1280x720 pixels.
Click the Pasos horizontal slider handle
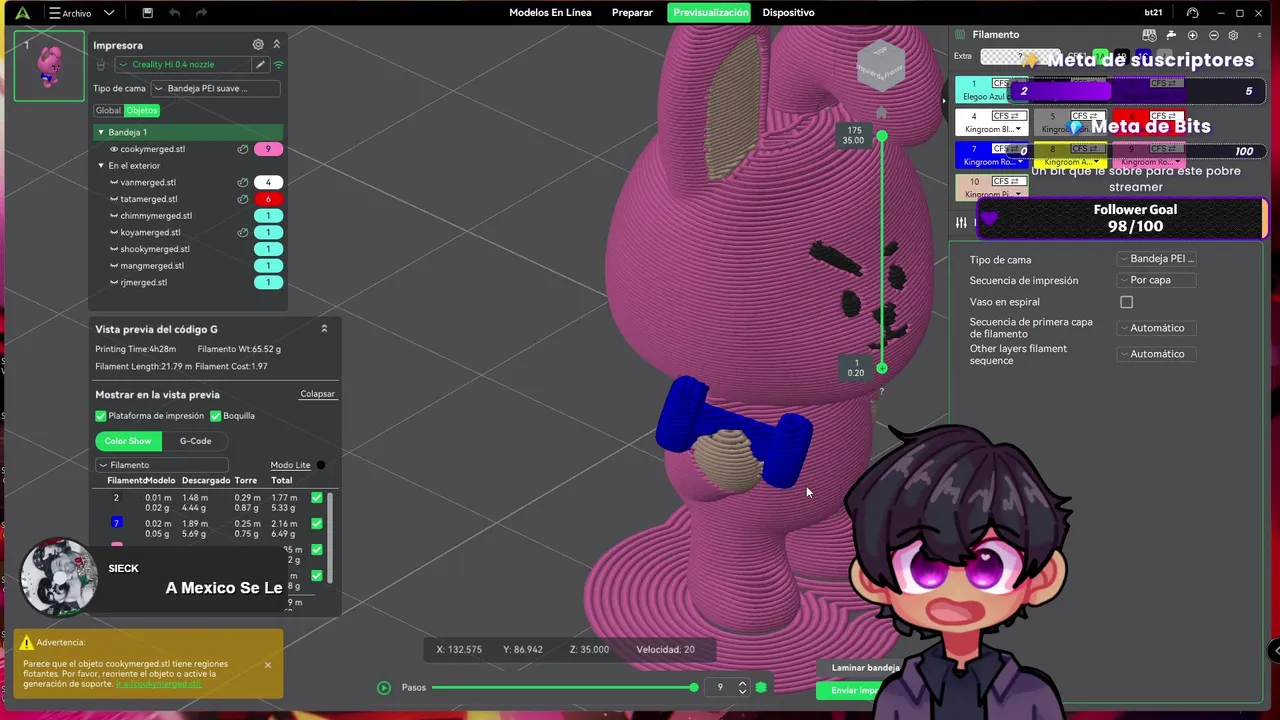[x=693, y=688]
